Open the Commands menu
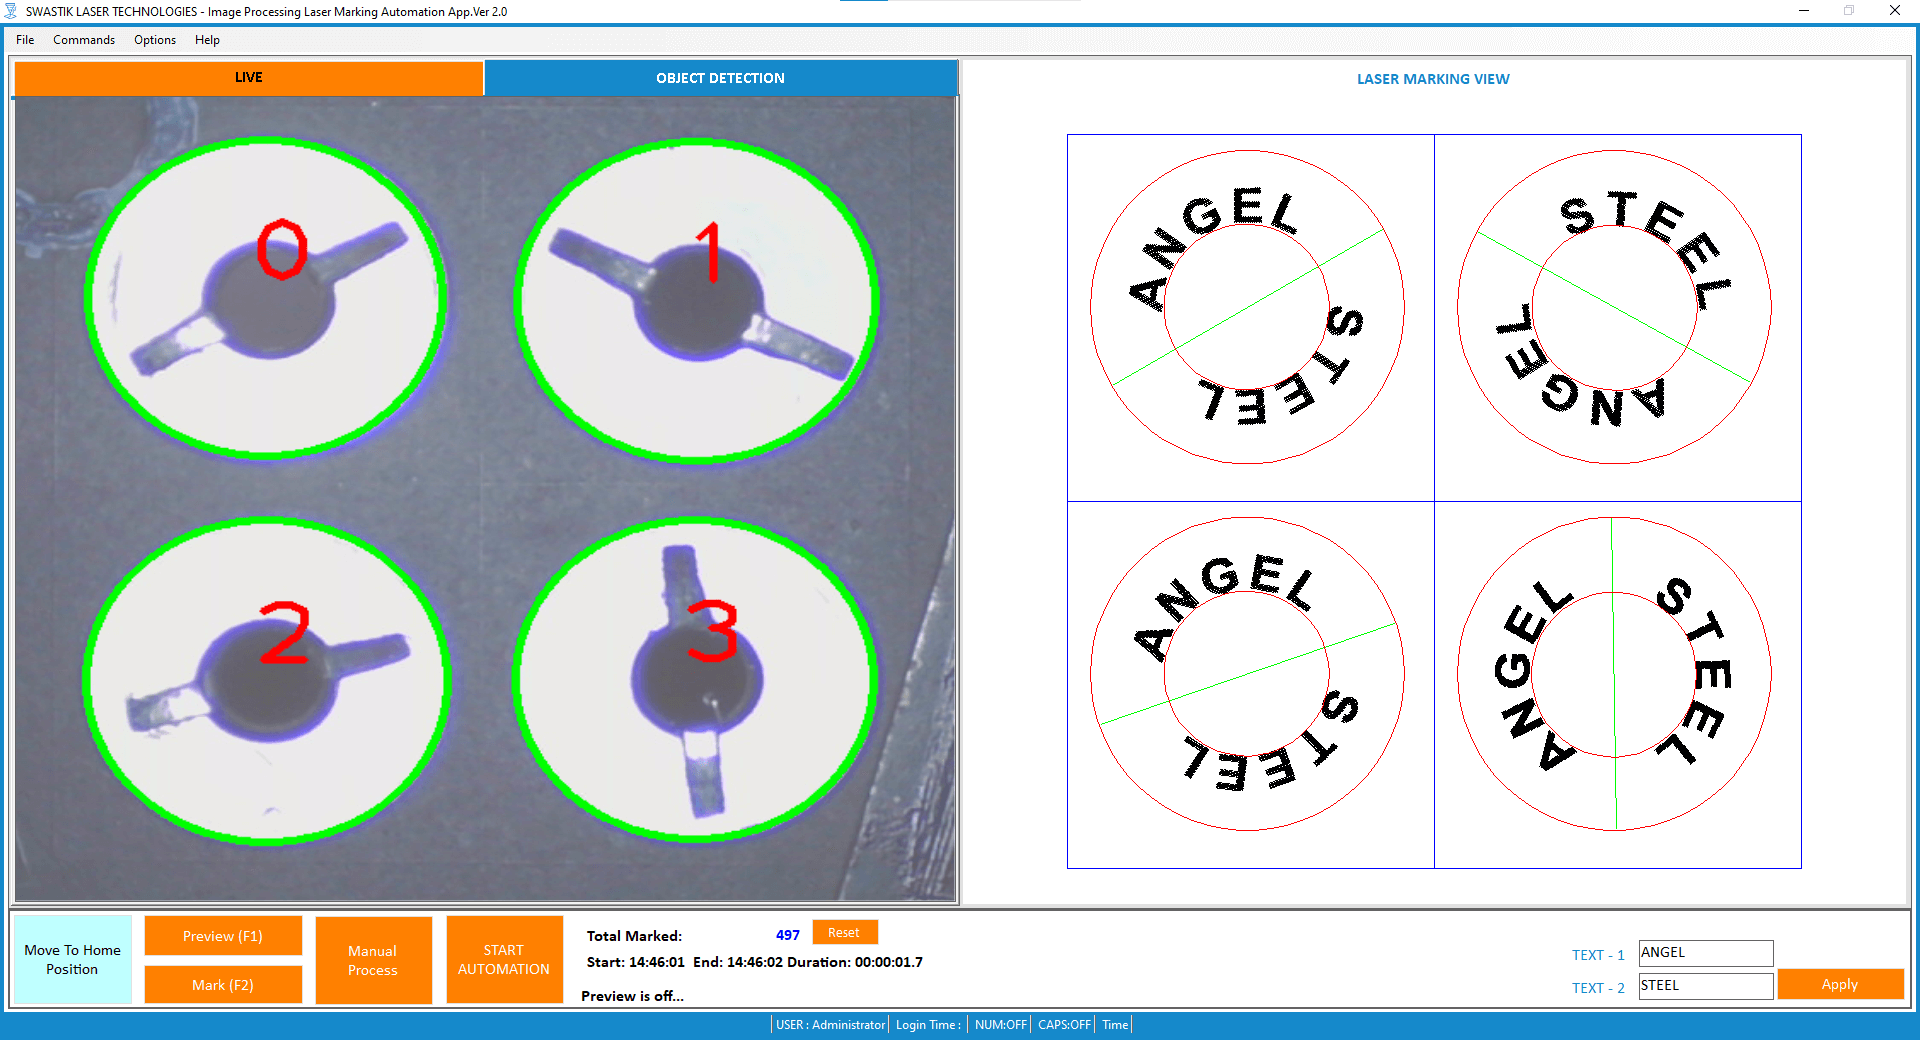The width and height of the screenshot is (1920, 1040). pyautogui.click(x=84, y=40)
